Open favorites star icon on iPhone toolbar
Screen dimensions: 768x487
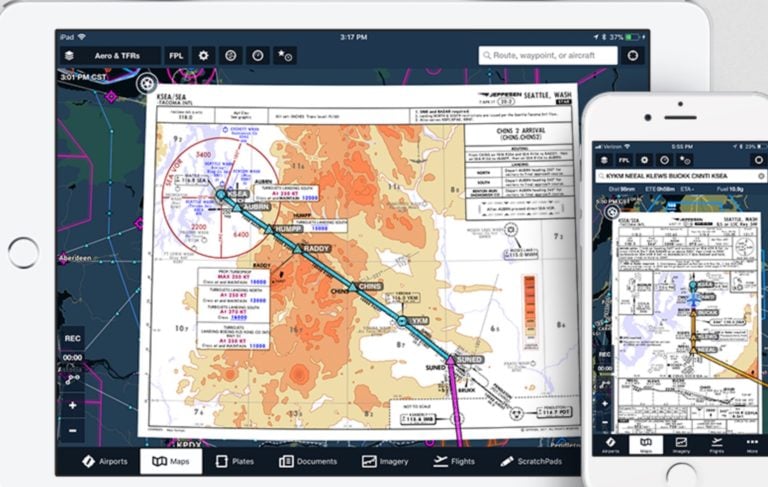[684, 160]
